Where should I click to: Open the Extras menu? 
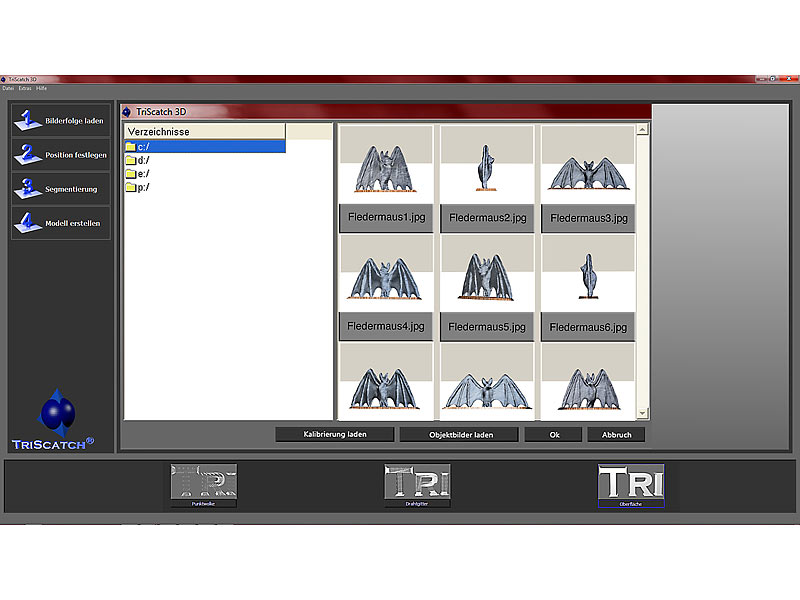(25, 88)
